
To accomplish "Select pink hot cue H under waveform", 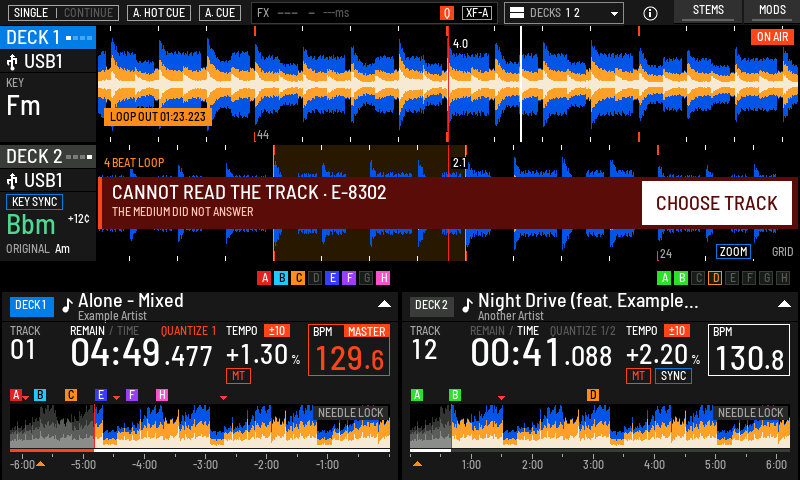I will (383, 278).
